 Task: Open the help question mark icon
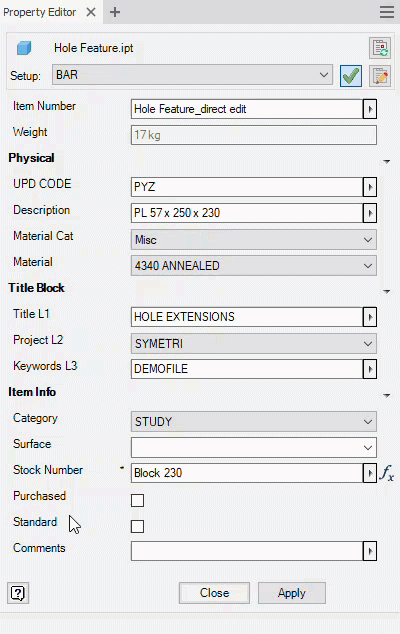pyautogui.click(x=18, y=593)
